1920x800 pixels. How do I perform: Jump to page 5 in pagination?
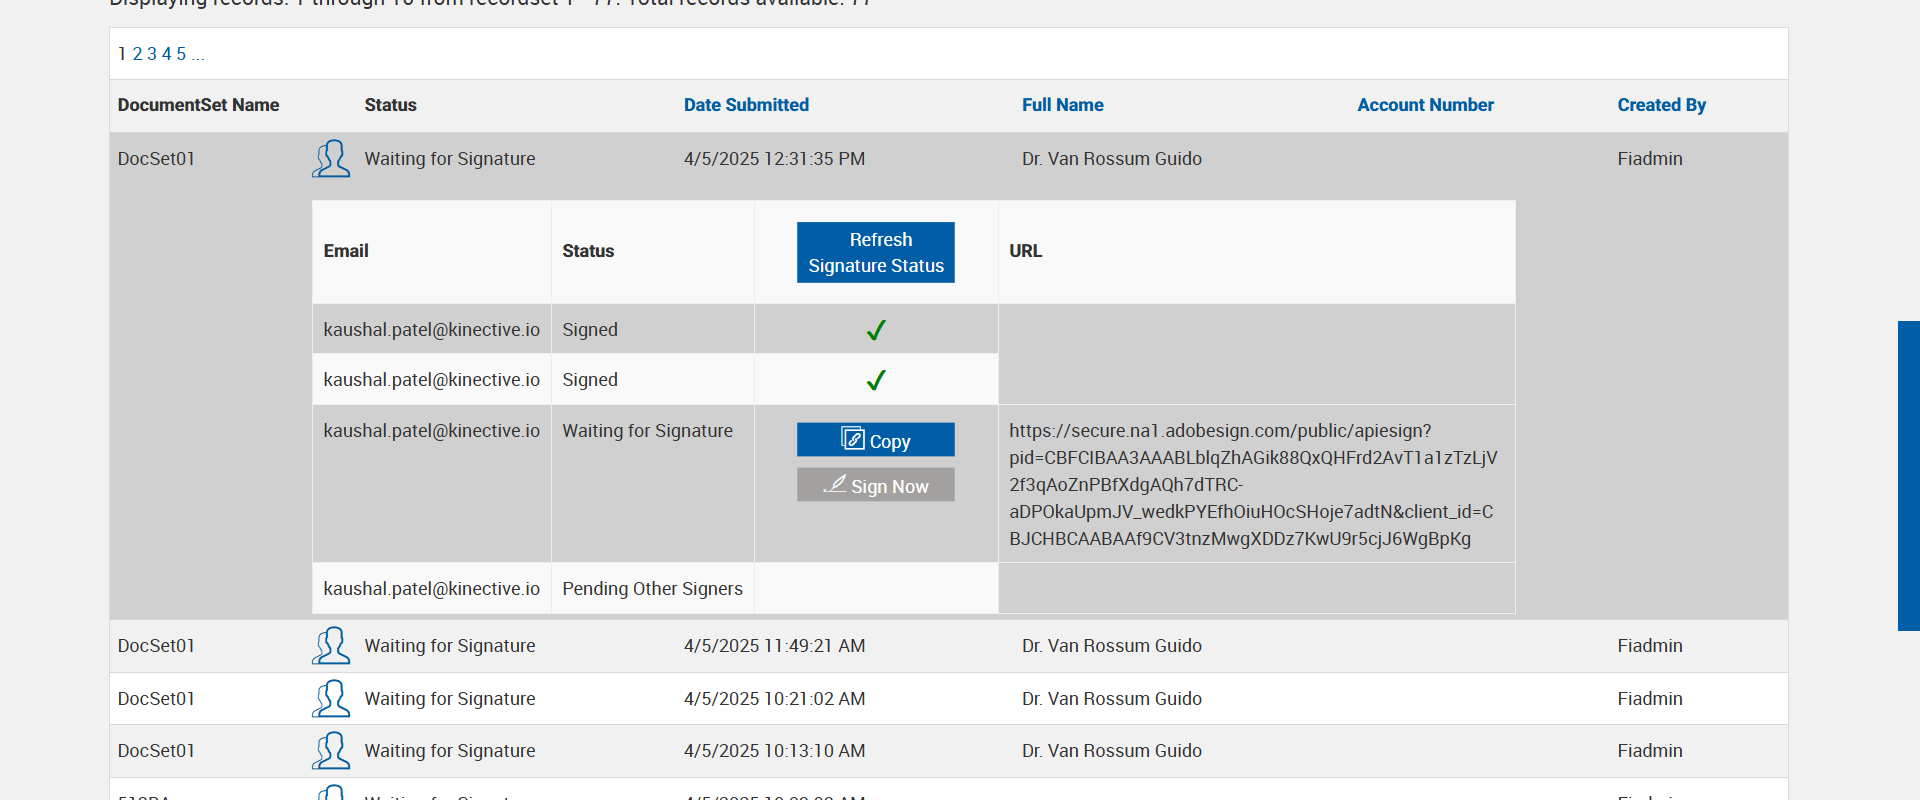click(x=181, y=54)
